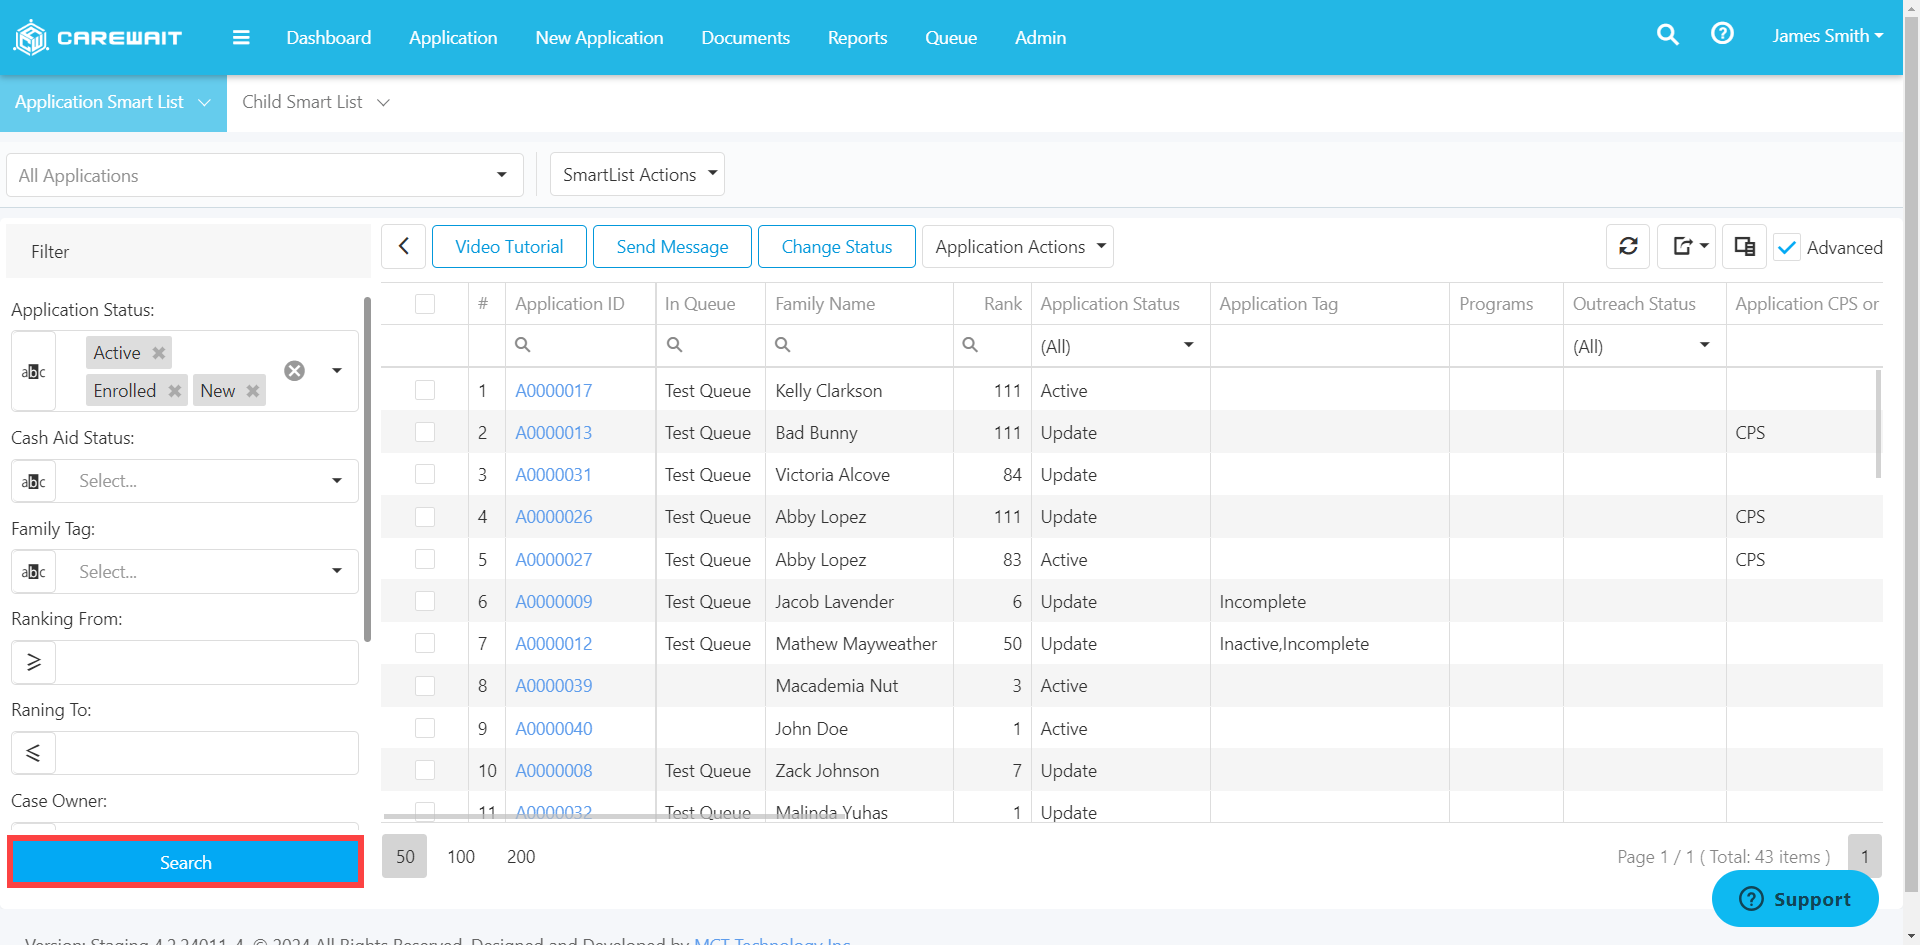Click search icon in Rank filter
The image size is (1920, 945).
coord(970,345)
